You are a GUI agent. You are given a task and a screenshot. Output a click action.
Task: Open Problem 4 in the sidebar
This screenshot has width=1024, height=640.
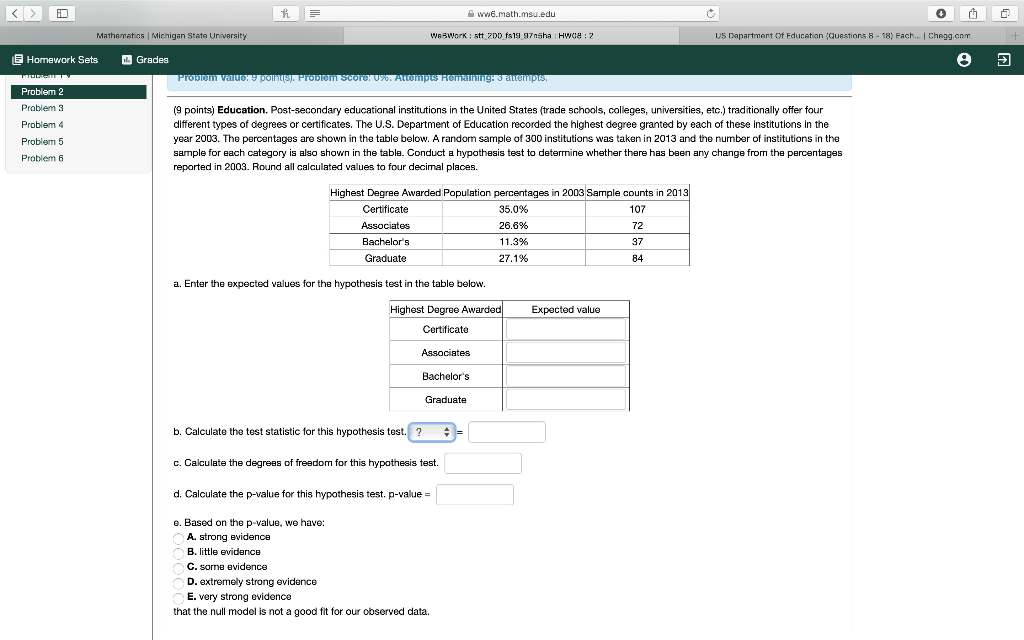point(42,126)
